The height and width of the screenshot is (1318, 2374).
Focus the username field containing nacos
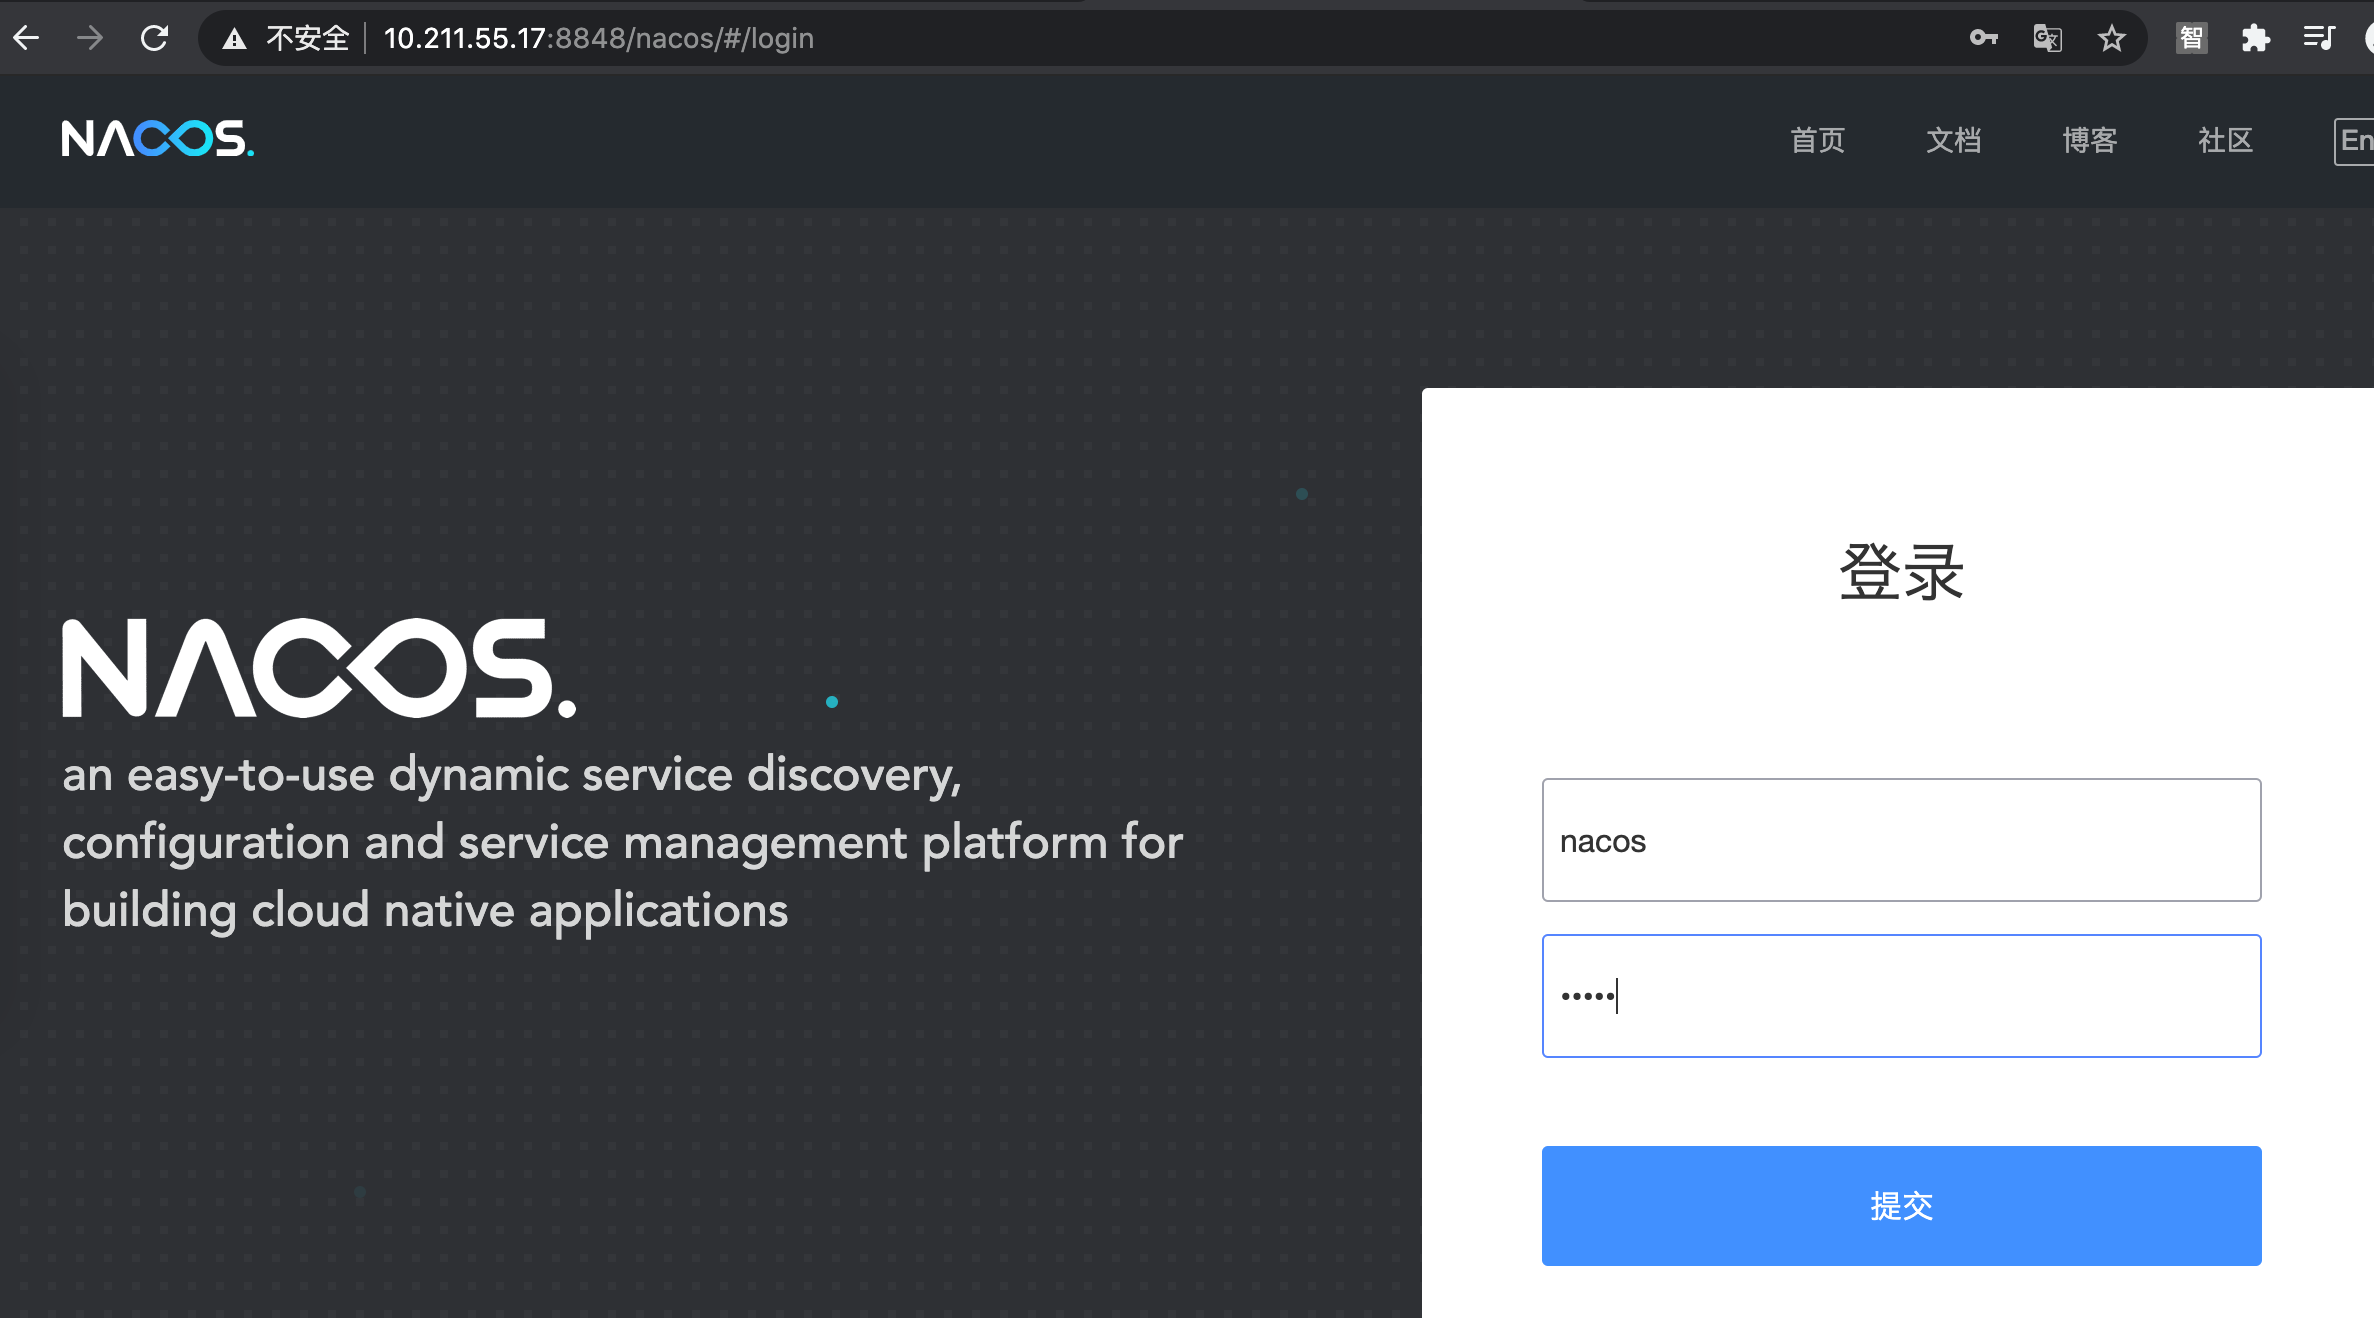click(1901, 840)
